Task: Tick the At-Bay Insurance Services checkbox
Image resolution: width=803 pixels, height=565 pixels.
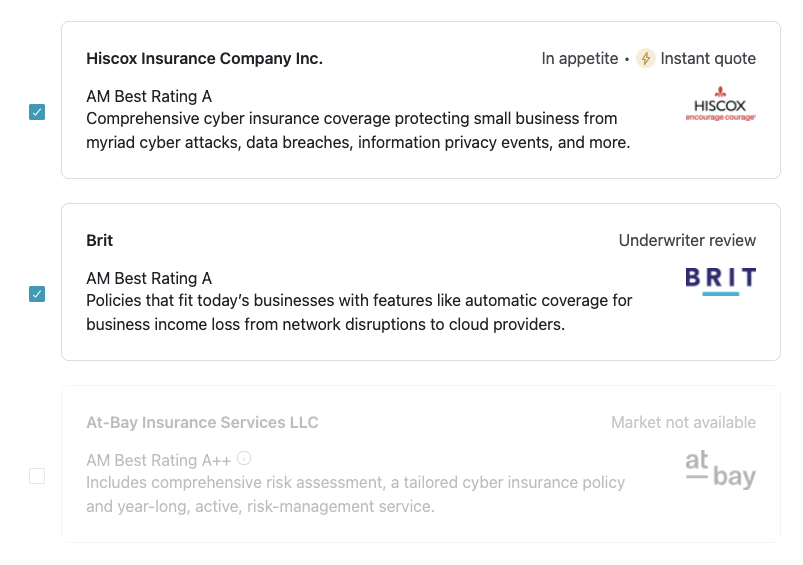Action: 37,476
